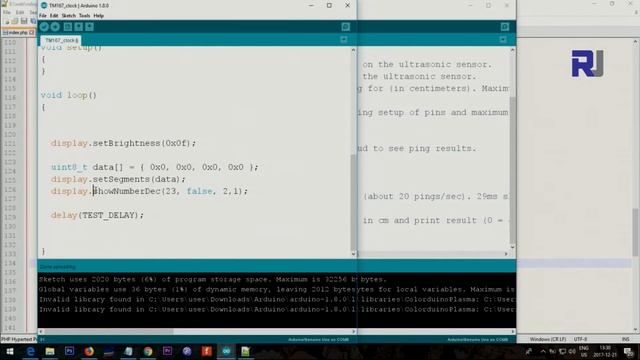
Task: Click the code editor vertical scrollbar thumb
Action: (353, 202)
